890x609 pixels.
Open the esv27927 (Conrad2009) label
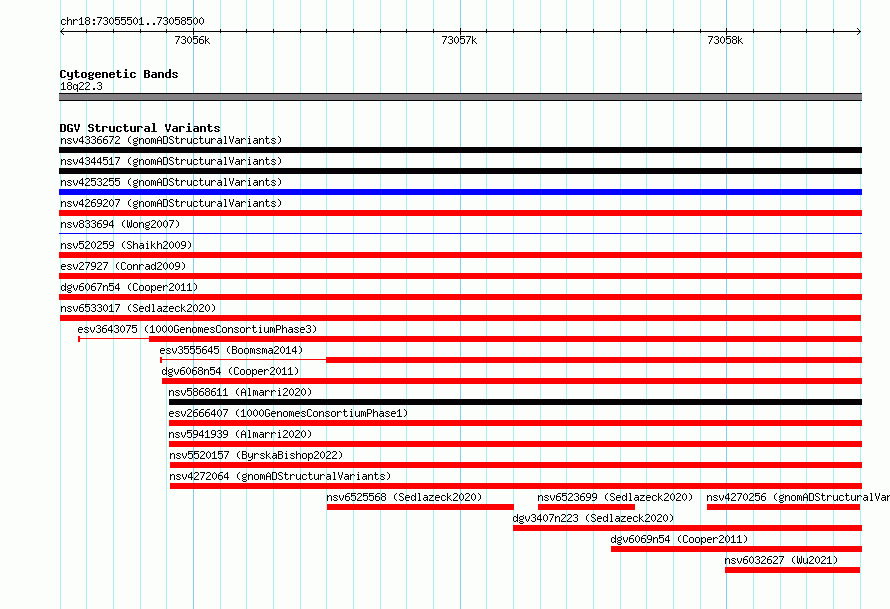[123, 266]
